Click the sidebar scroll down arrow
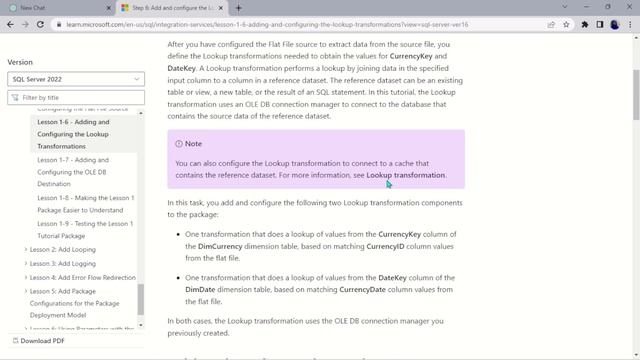 tap(141, 325)
